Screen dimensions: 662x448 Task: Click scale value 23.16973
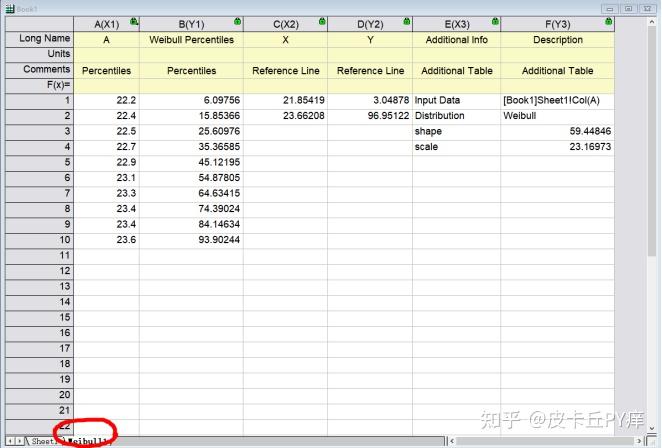(x=557, y=147)
